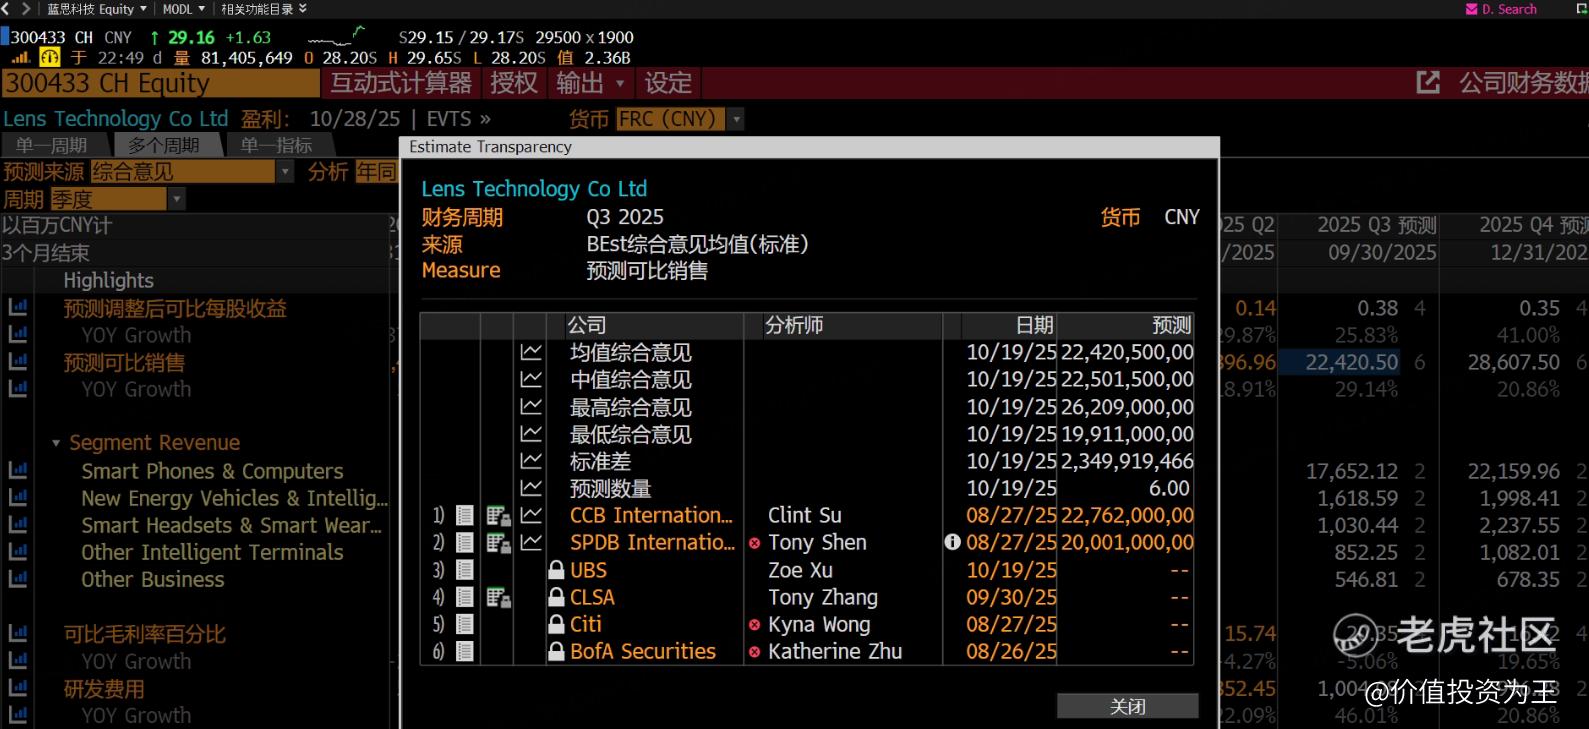Click the back arrow in the top bar
Image resolution: width=1589 pixels, height=729 pixels.
8,9
